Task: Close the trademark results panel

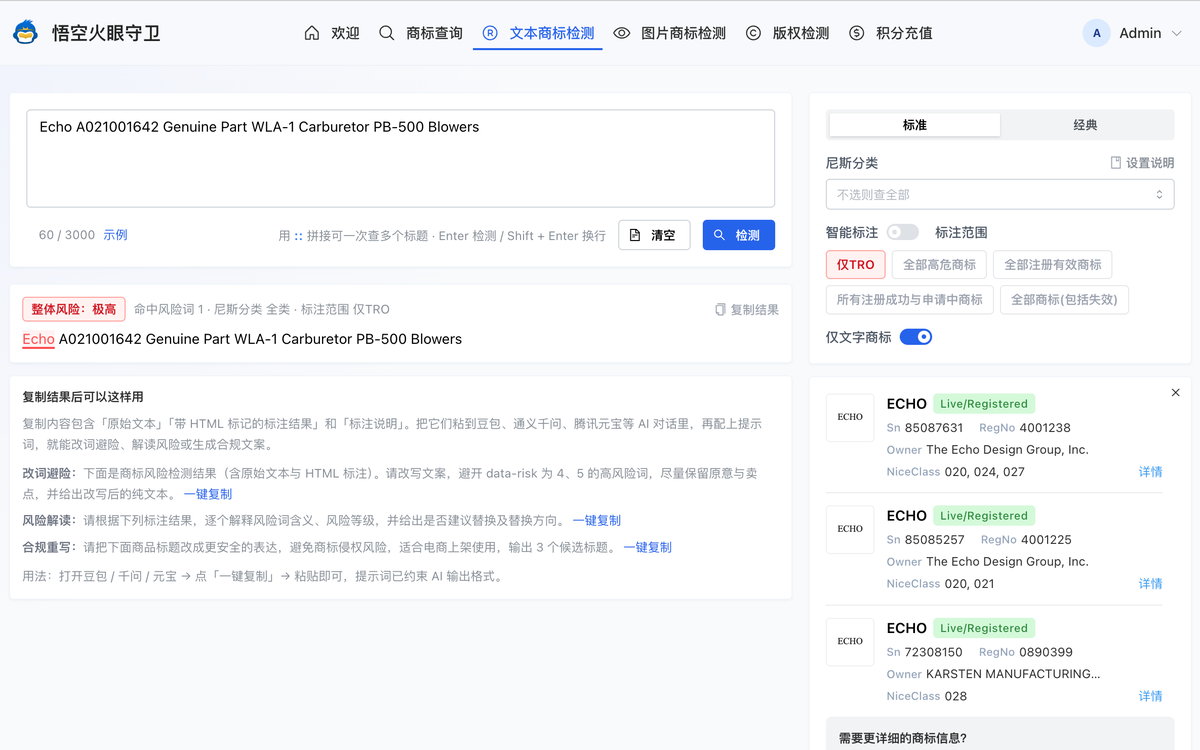Action: pos(1175,393)
